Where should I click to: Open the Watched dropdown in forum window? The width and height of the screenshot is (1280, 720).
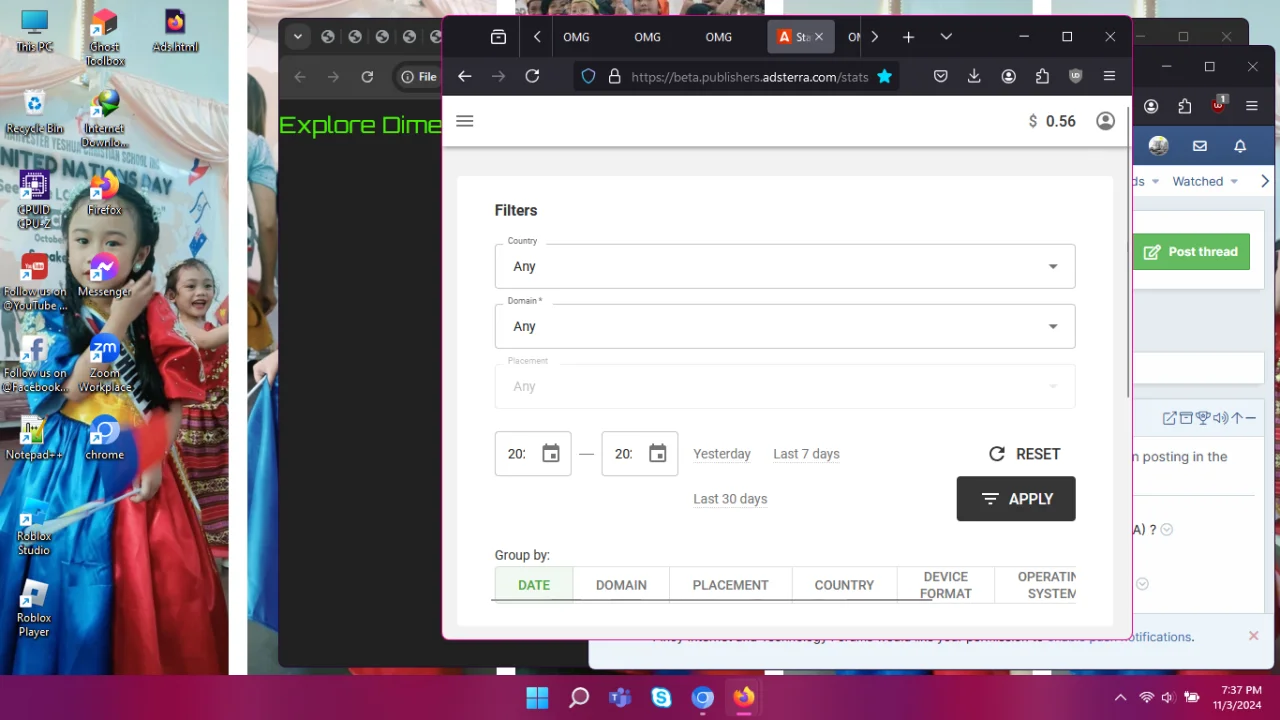(1205, 181)
